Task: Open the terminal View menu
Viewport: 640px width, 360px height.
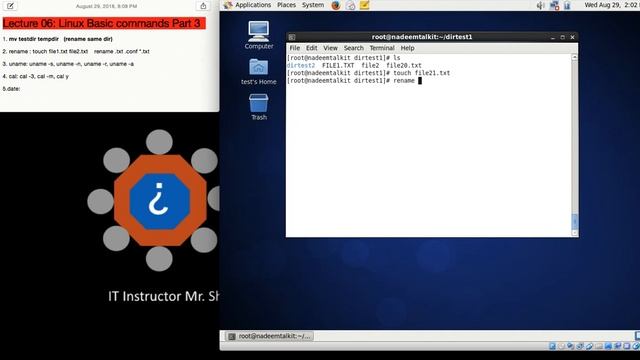Action: pyautogui.click(x=330, y=48)
